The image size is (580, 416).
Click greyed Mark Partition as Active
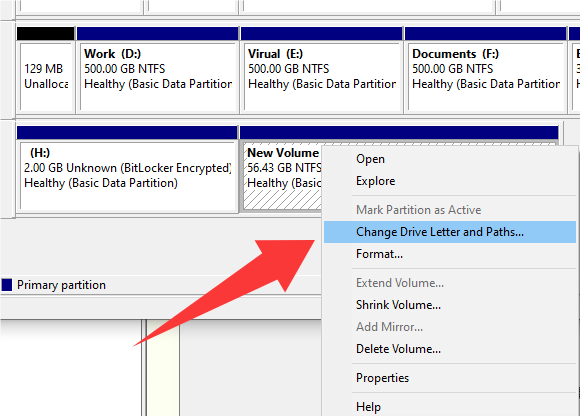(x=449, y=210)
